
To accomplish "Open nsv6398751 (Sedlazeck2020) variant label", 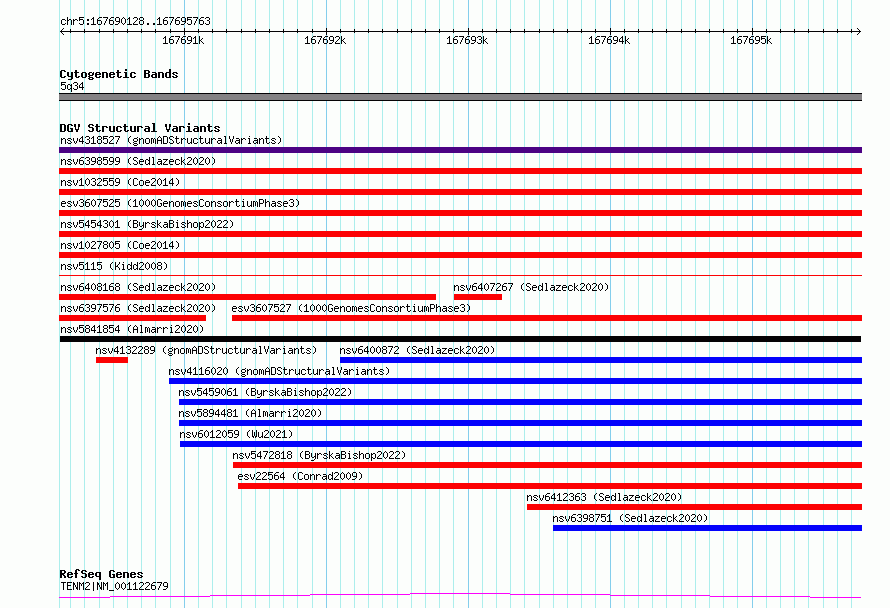I will point(630,518).
